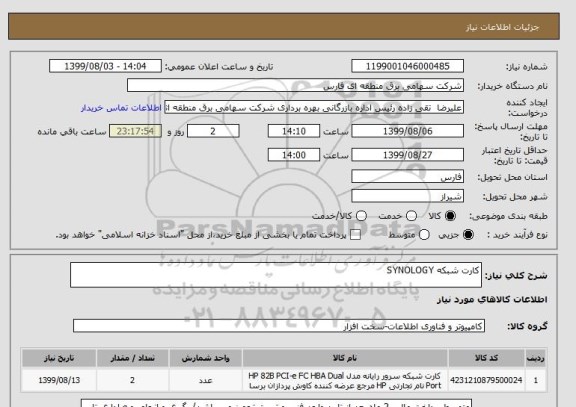Select the کالا radio button
The height and width of the screenshot is (407, 576).
coord(450,216)
